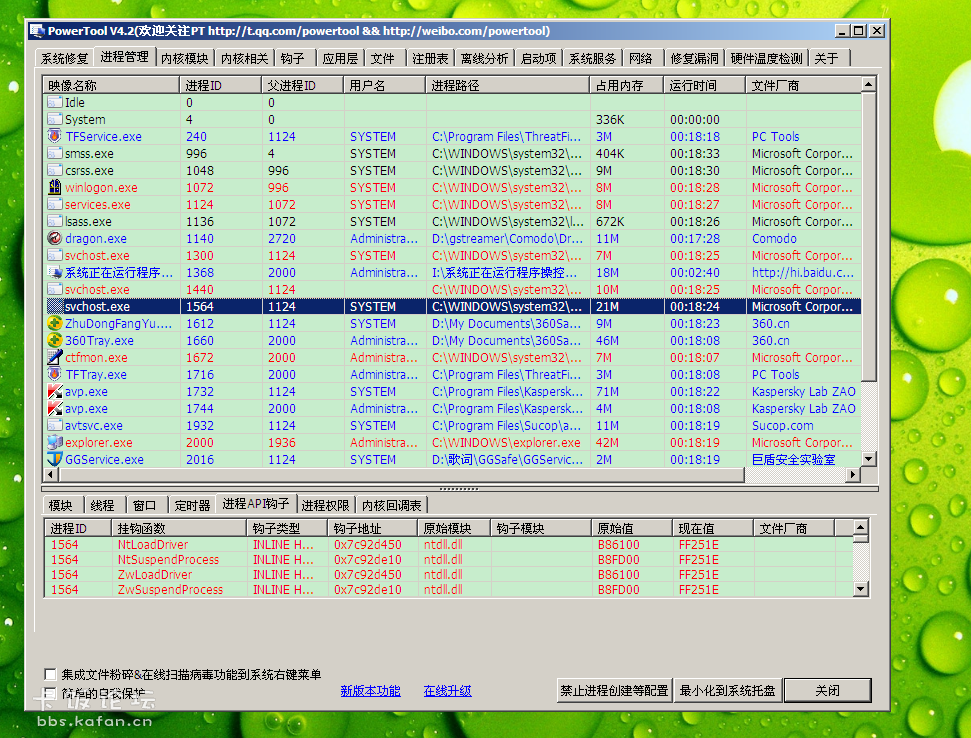971x738 pixels.
Task: Click 最小化到系统托盘 button
Action: click(x=728, y=690)
